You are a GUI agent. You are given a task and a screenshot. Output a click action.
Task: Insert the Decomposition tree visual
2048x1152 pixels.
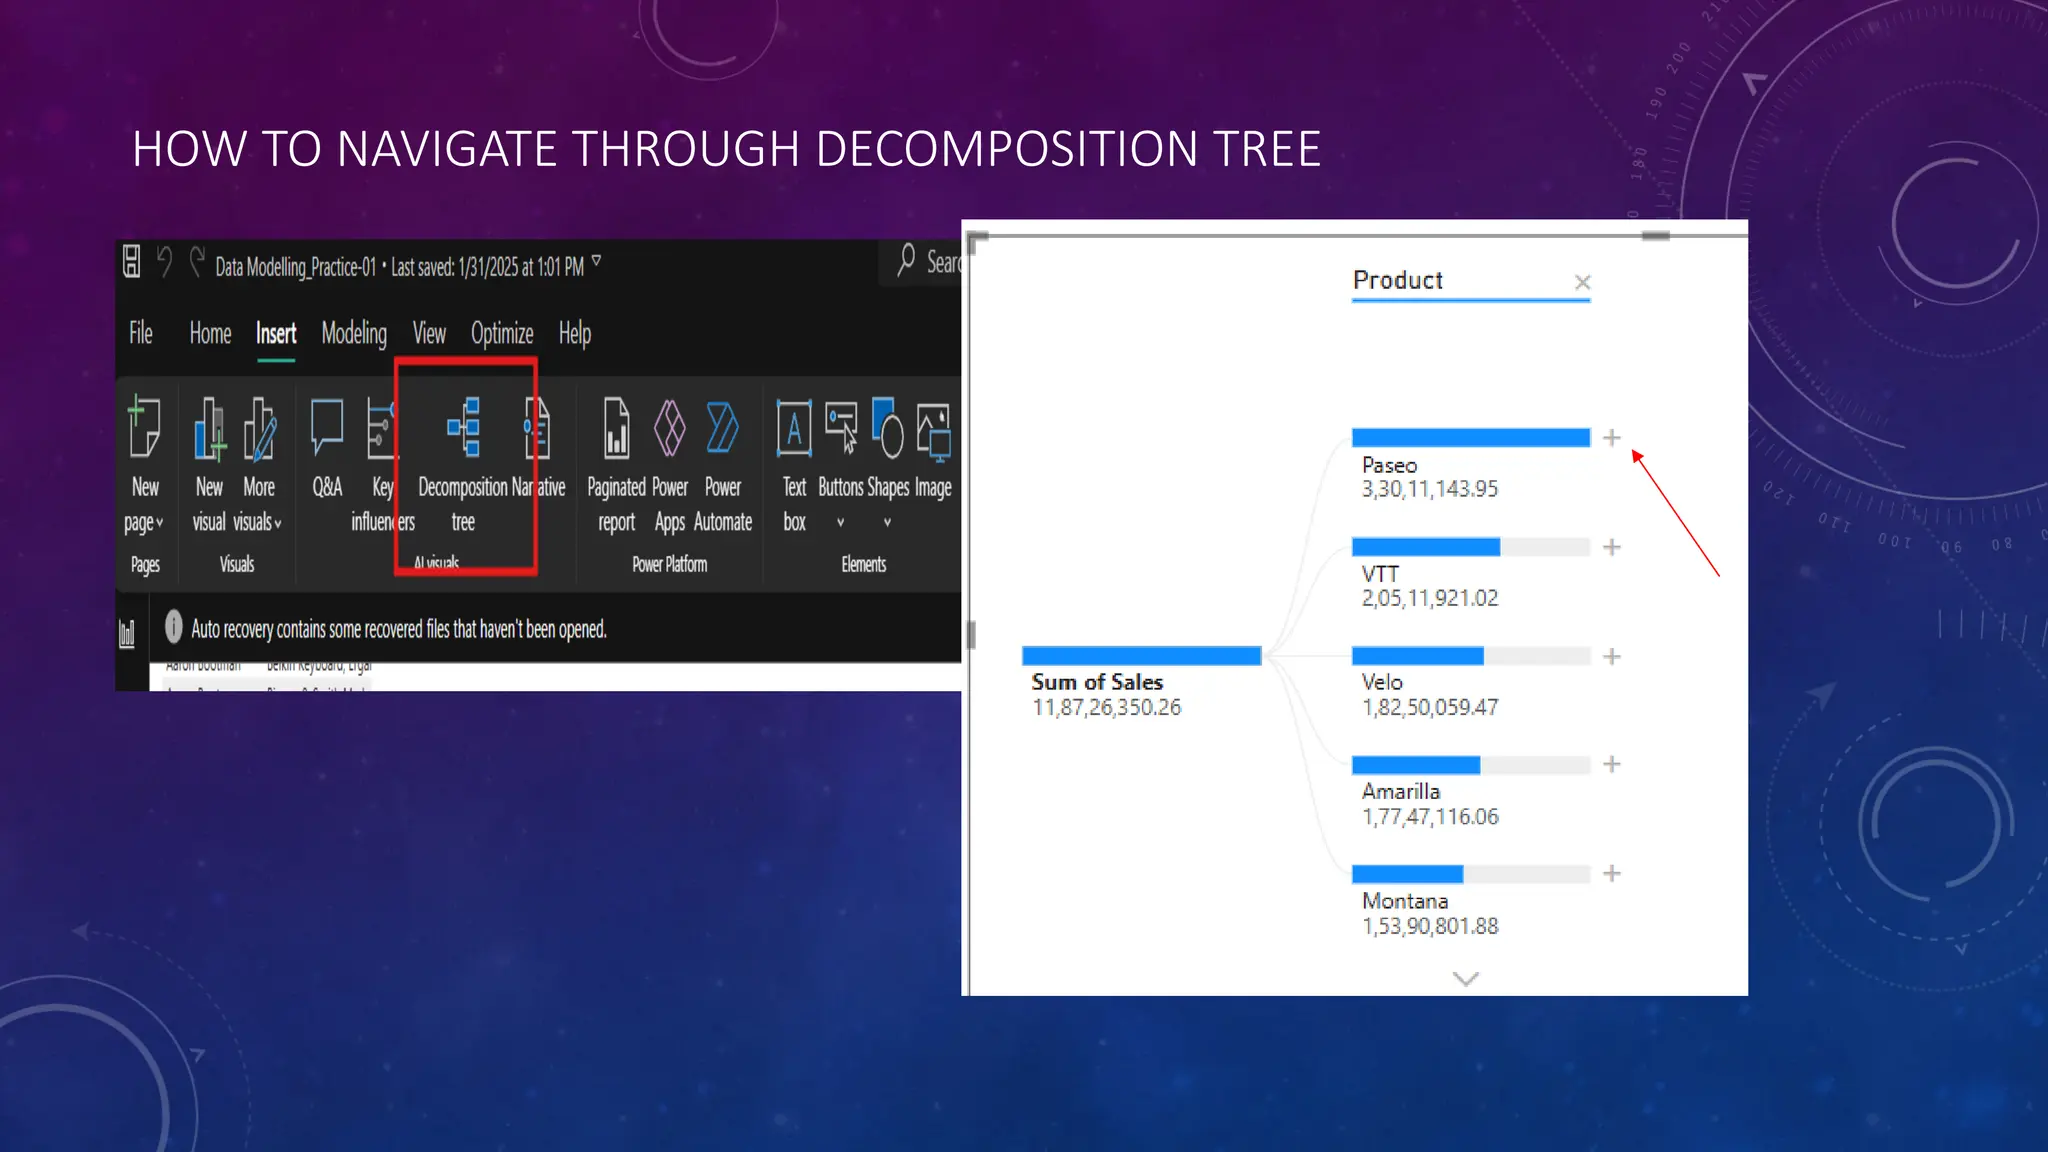(463, 466)
